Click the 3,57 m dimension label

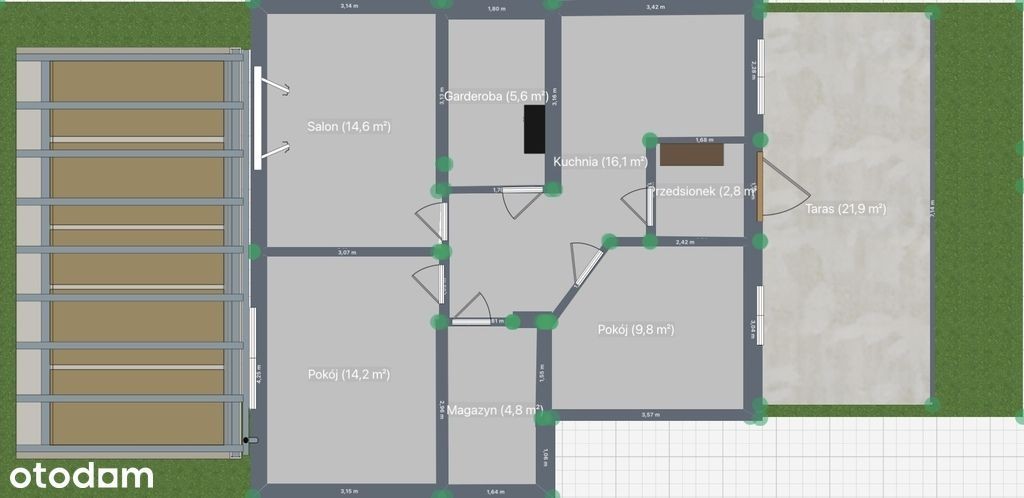pyautogui.click(x=652, y=415)
